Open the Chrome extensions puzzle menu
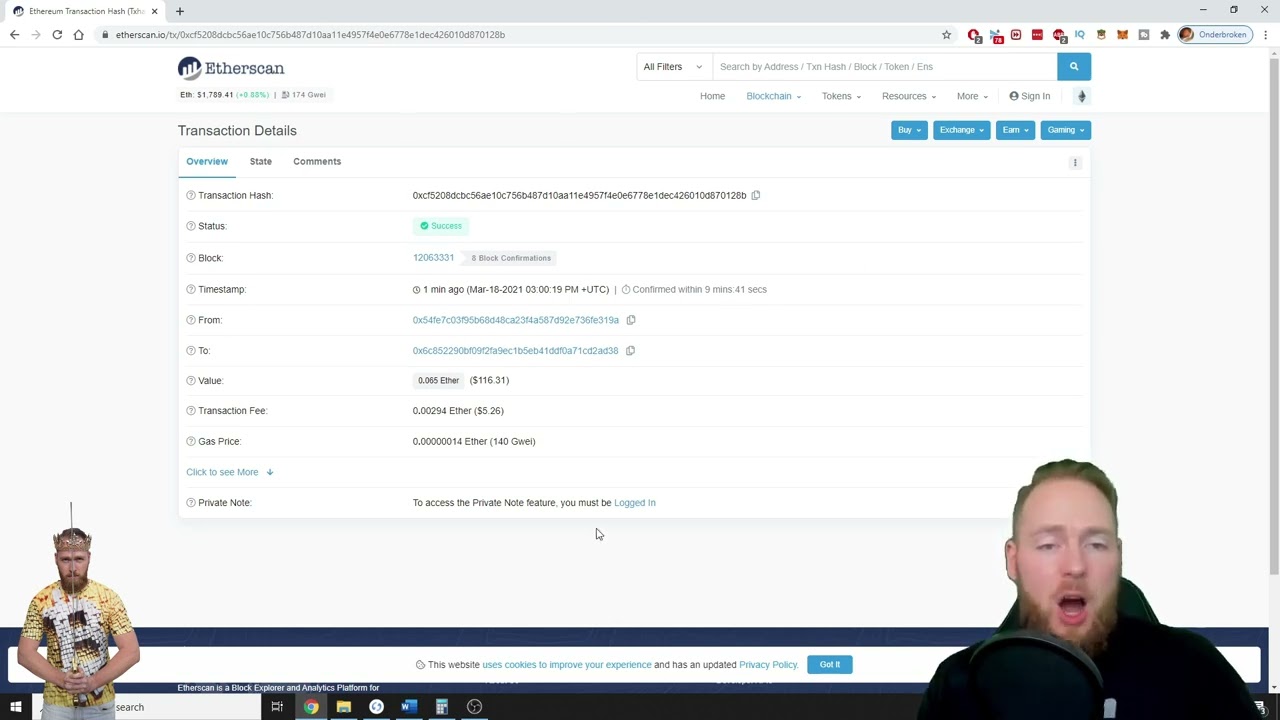This screenshot has height=720, width=1280. (1164, 35)
